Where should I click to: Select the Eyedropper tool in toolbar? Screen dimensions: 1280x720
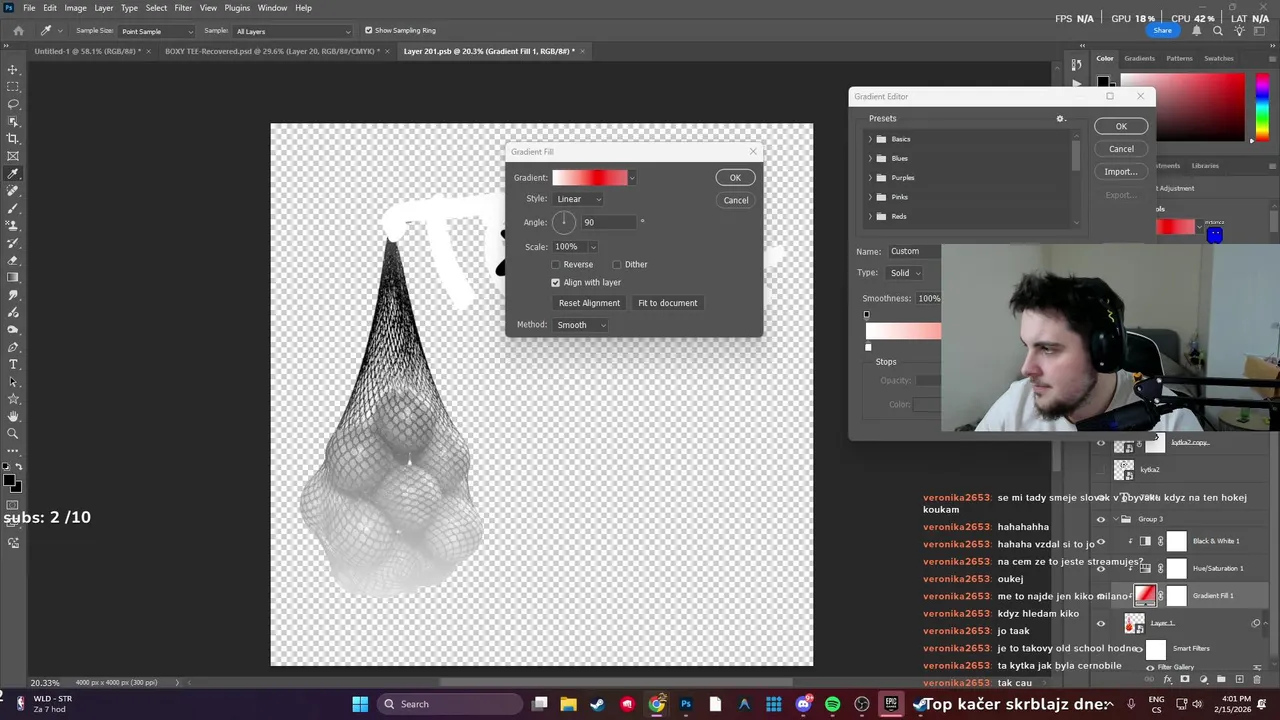coord(13,174)
